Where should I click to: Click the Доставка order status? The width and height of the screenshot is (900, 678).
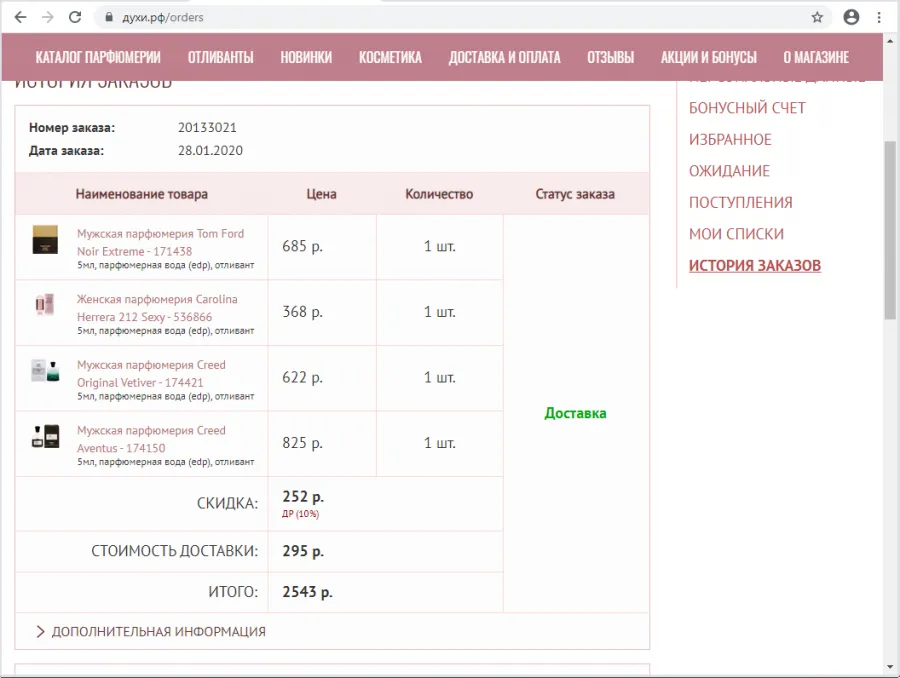(575, 413)
